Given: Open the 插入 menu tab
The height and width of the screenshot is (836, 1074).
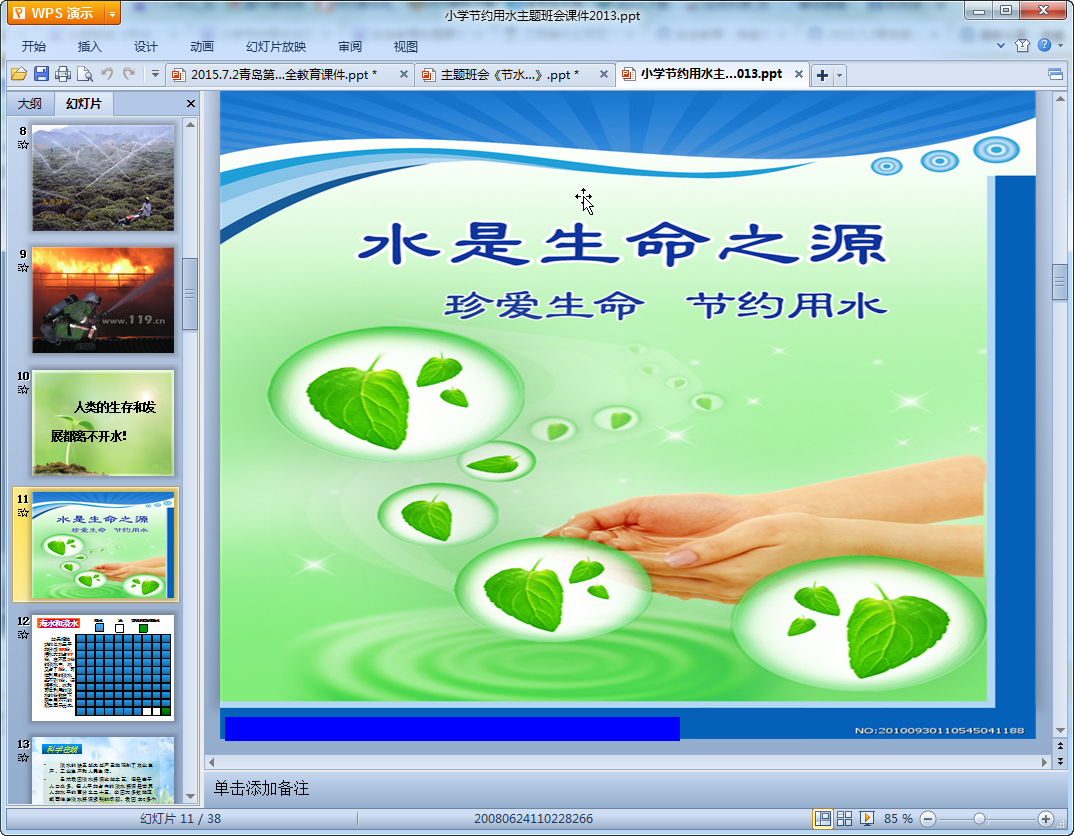Looking at the screenshot, I should click(x=90, y=47).
